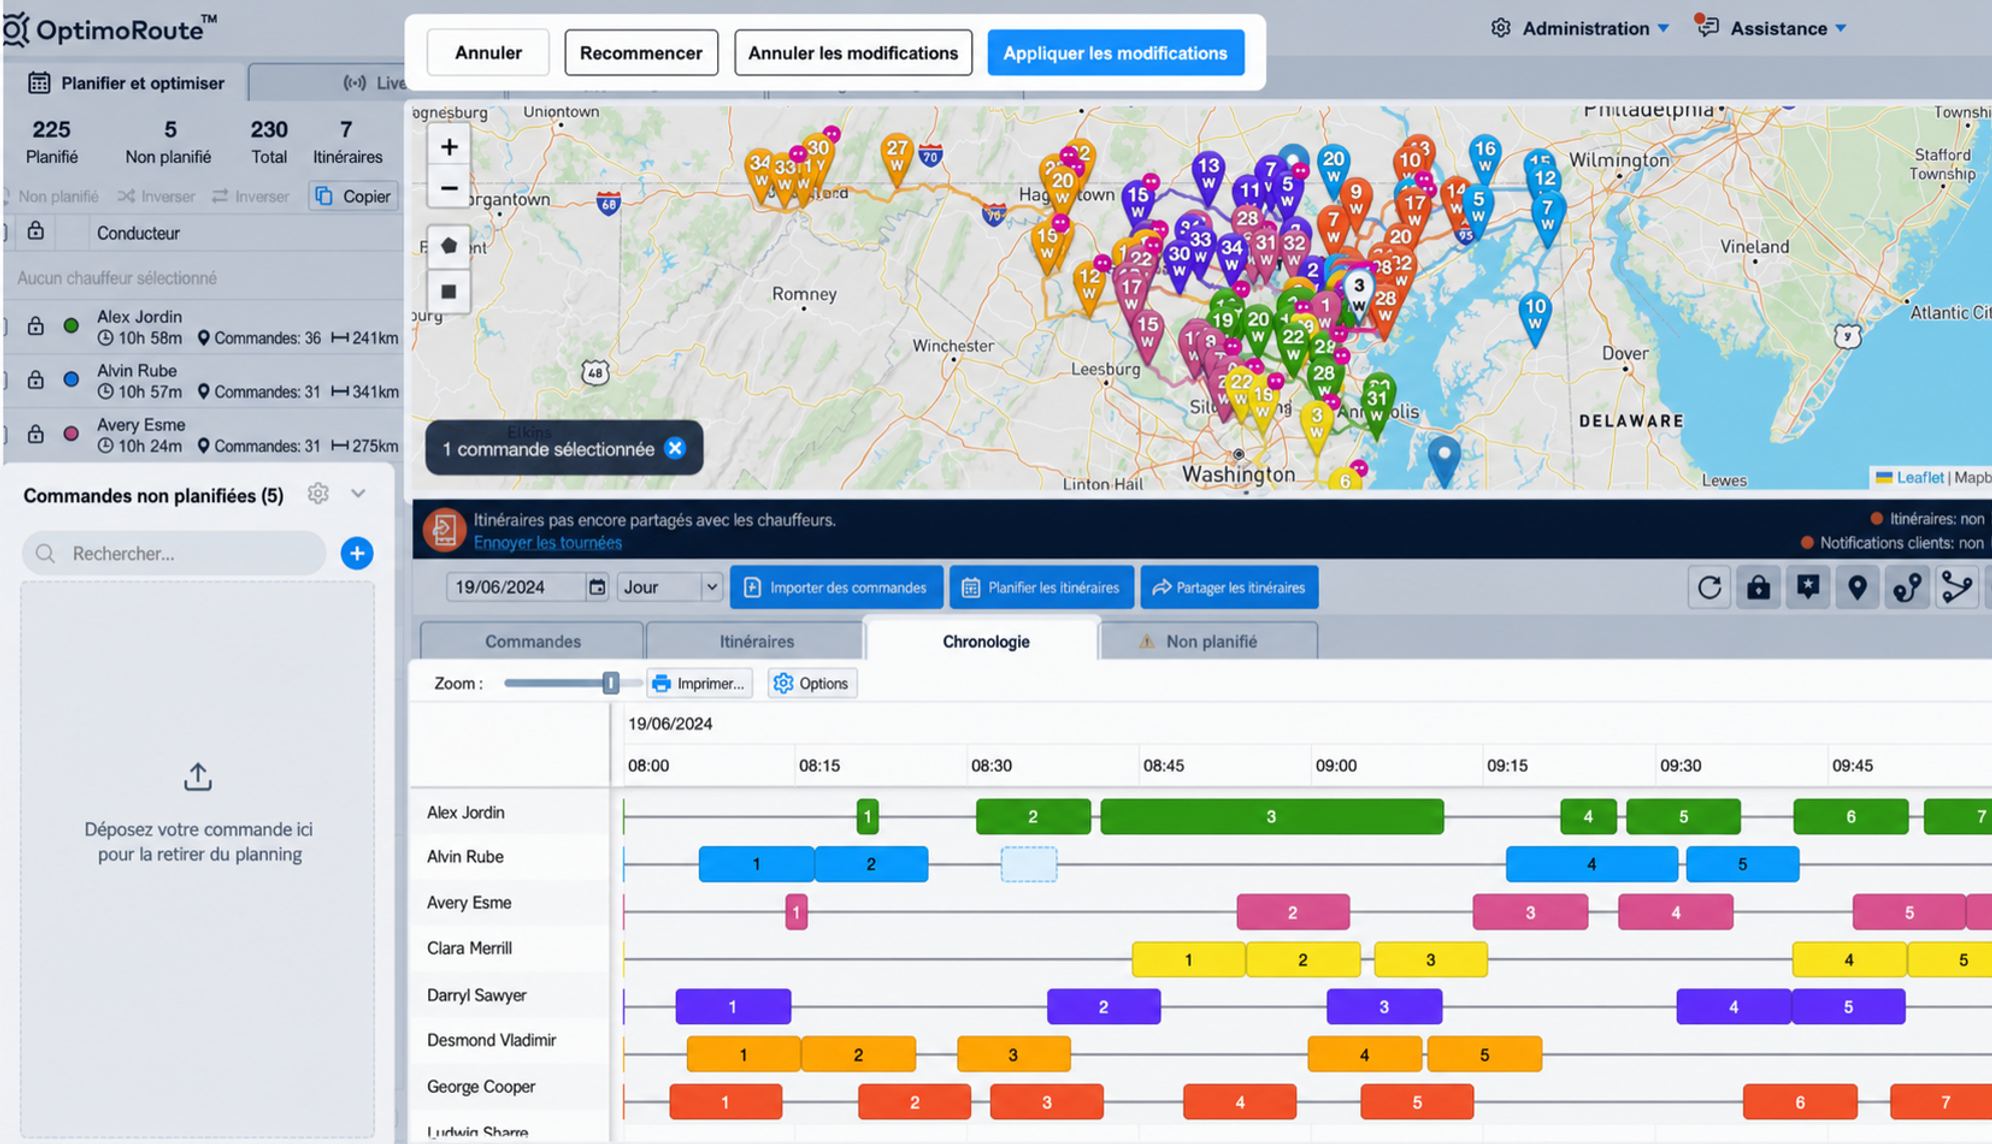The width and height of the screenshot is (1992, 1144).
Task: Click the refresh icon in the toolbar
Action: click(x=1710, y=587)
